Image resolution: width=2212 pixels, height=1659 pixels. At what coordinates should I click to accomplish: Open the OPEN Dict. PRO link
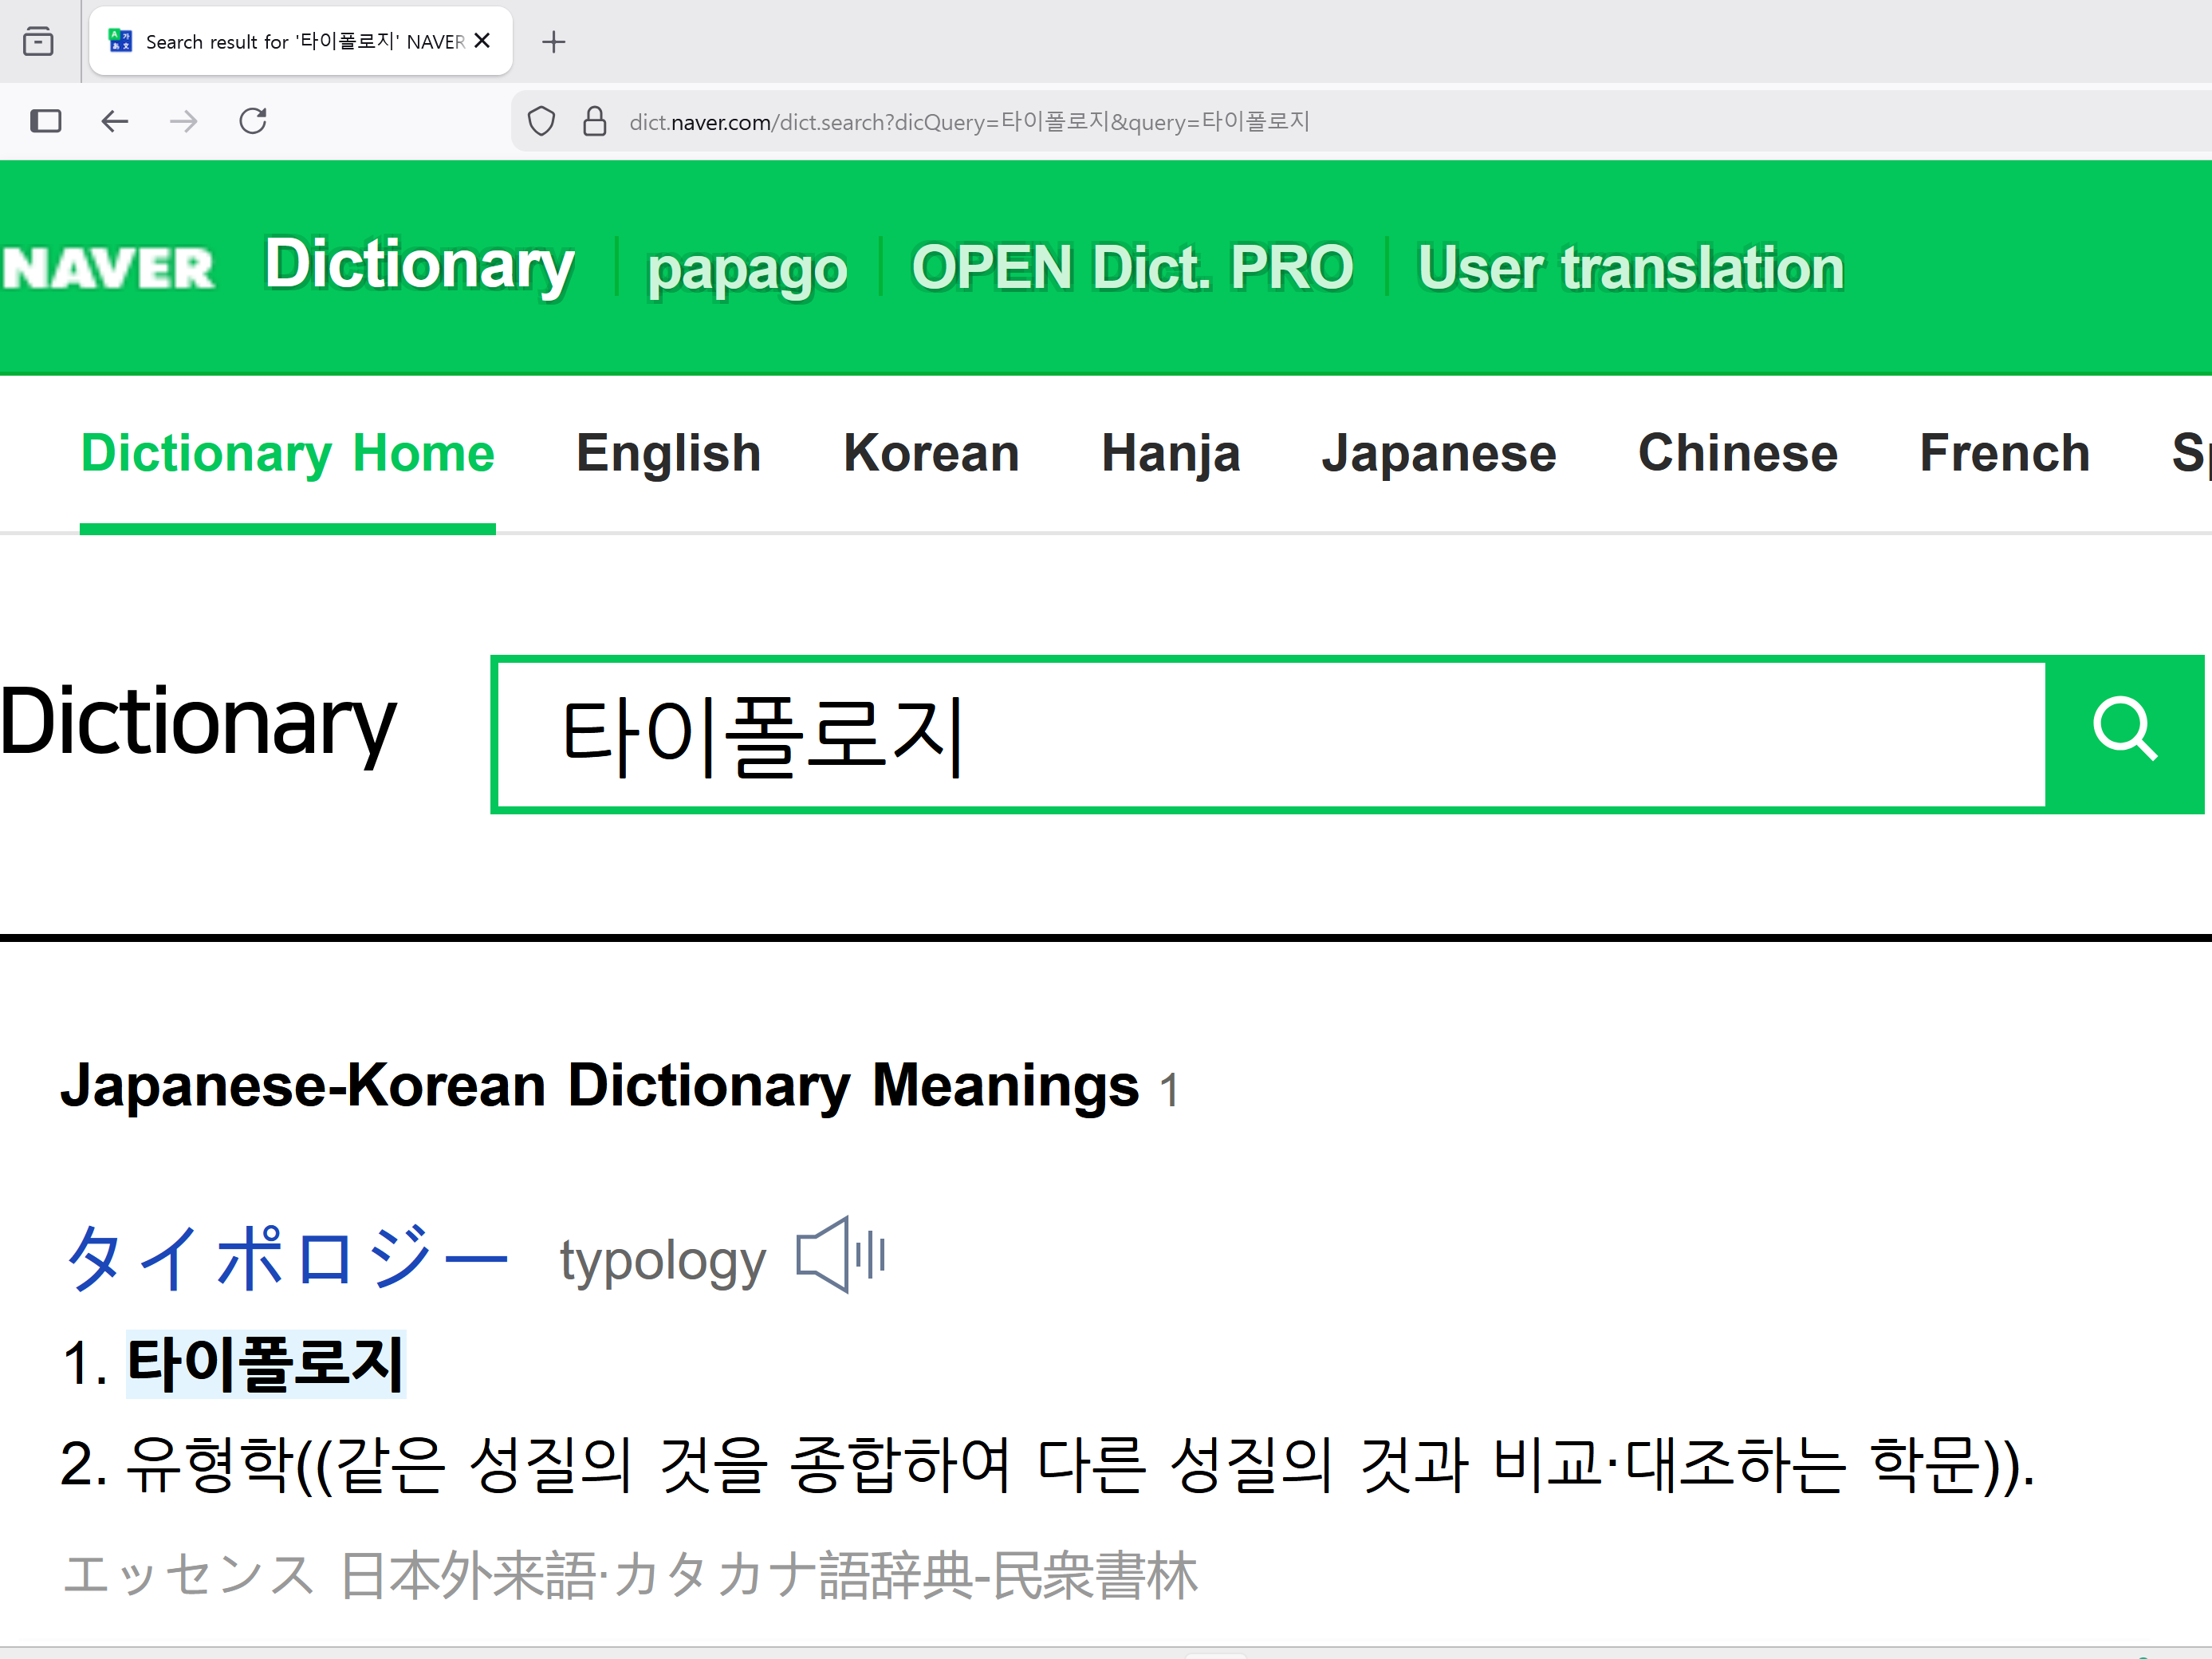[1132, 268]
